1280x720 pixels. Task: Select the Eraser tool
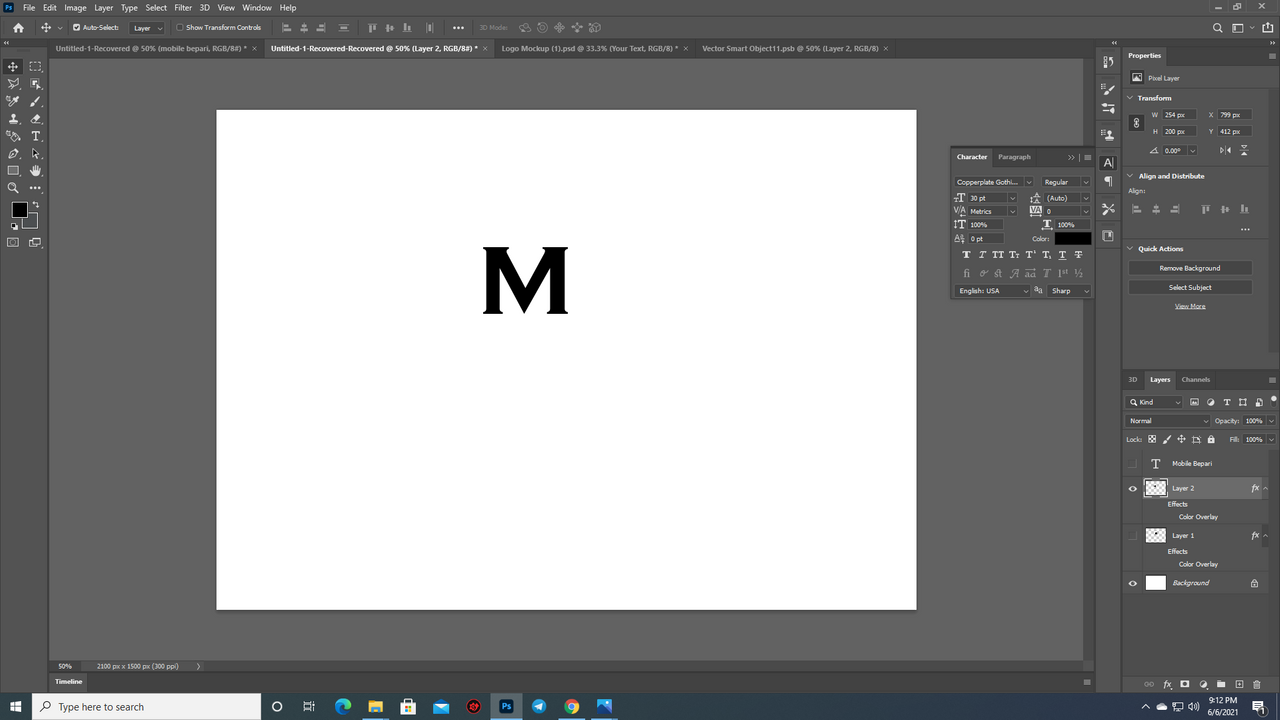click(36, 119)
